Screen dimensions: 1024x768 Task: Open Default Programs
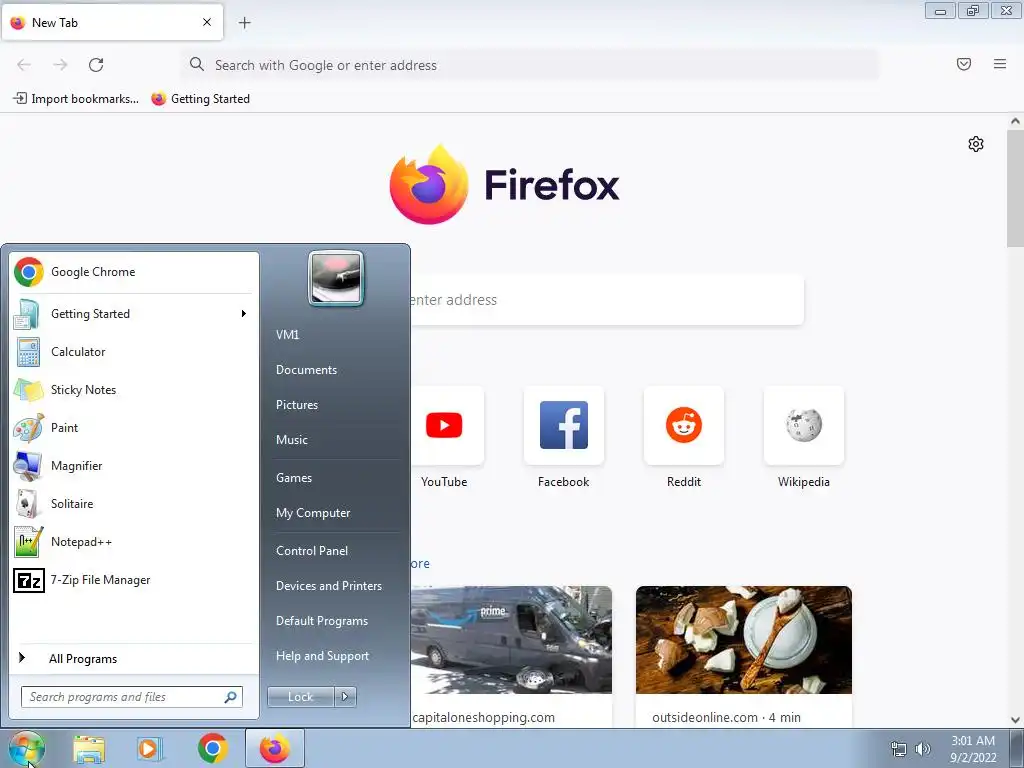(321, 621)
